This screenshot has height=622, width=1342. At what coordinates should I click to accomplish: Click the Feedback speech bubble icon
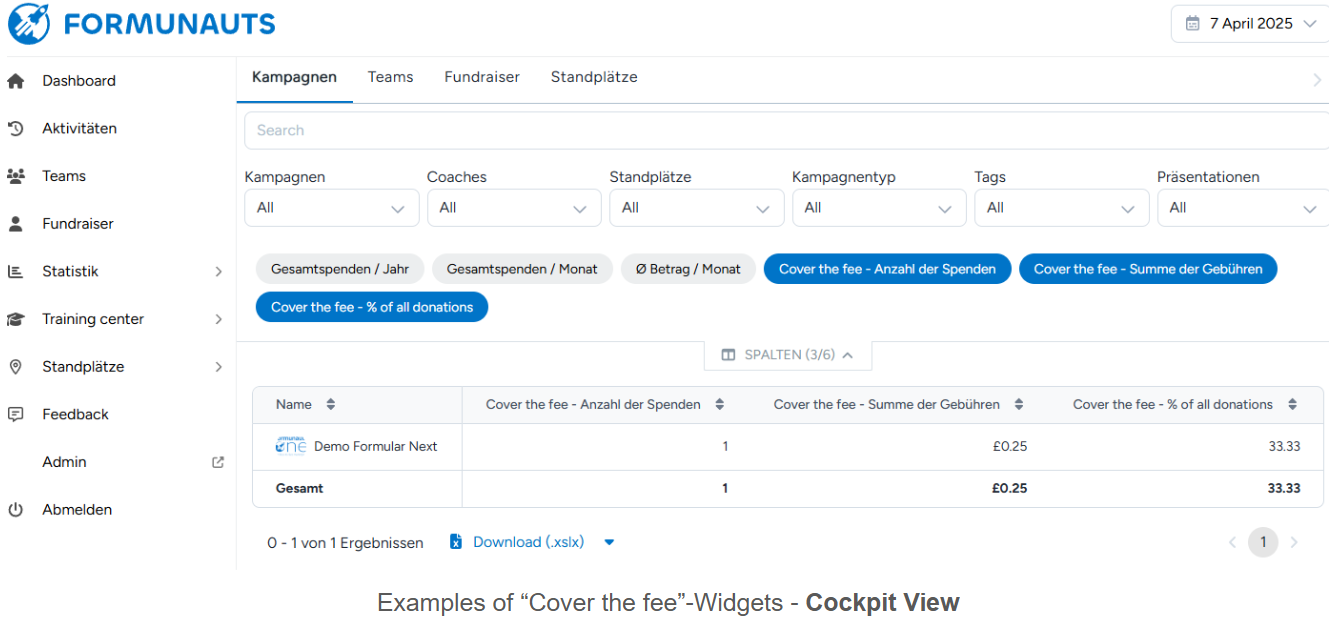point(15,414)
